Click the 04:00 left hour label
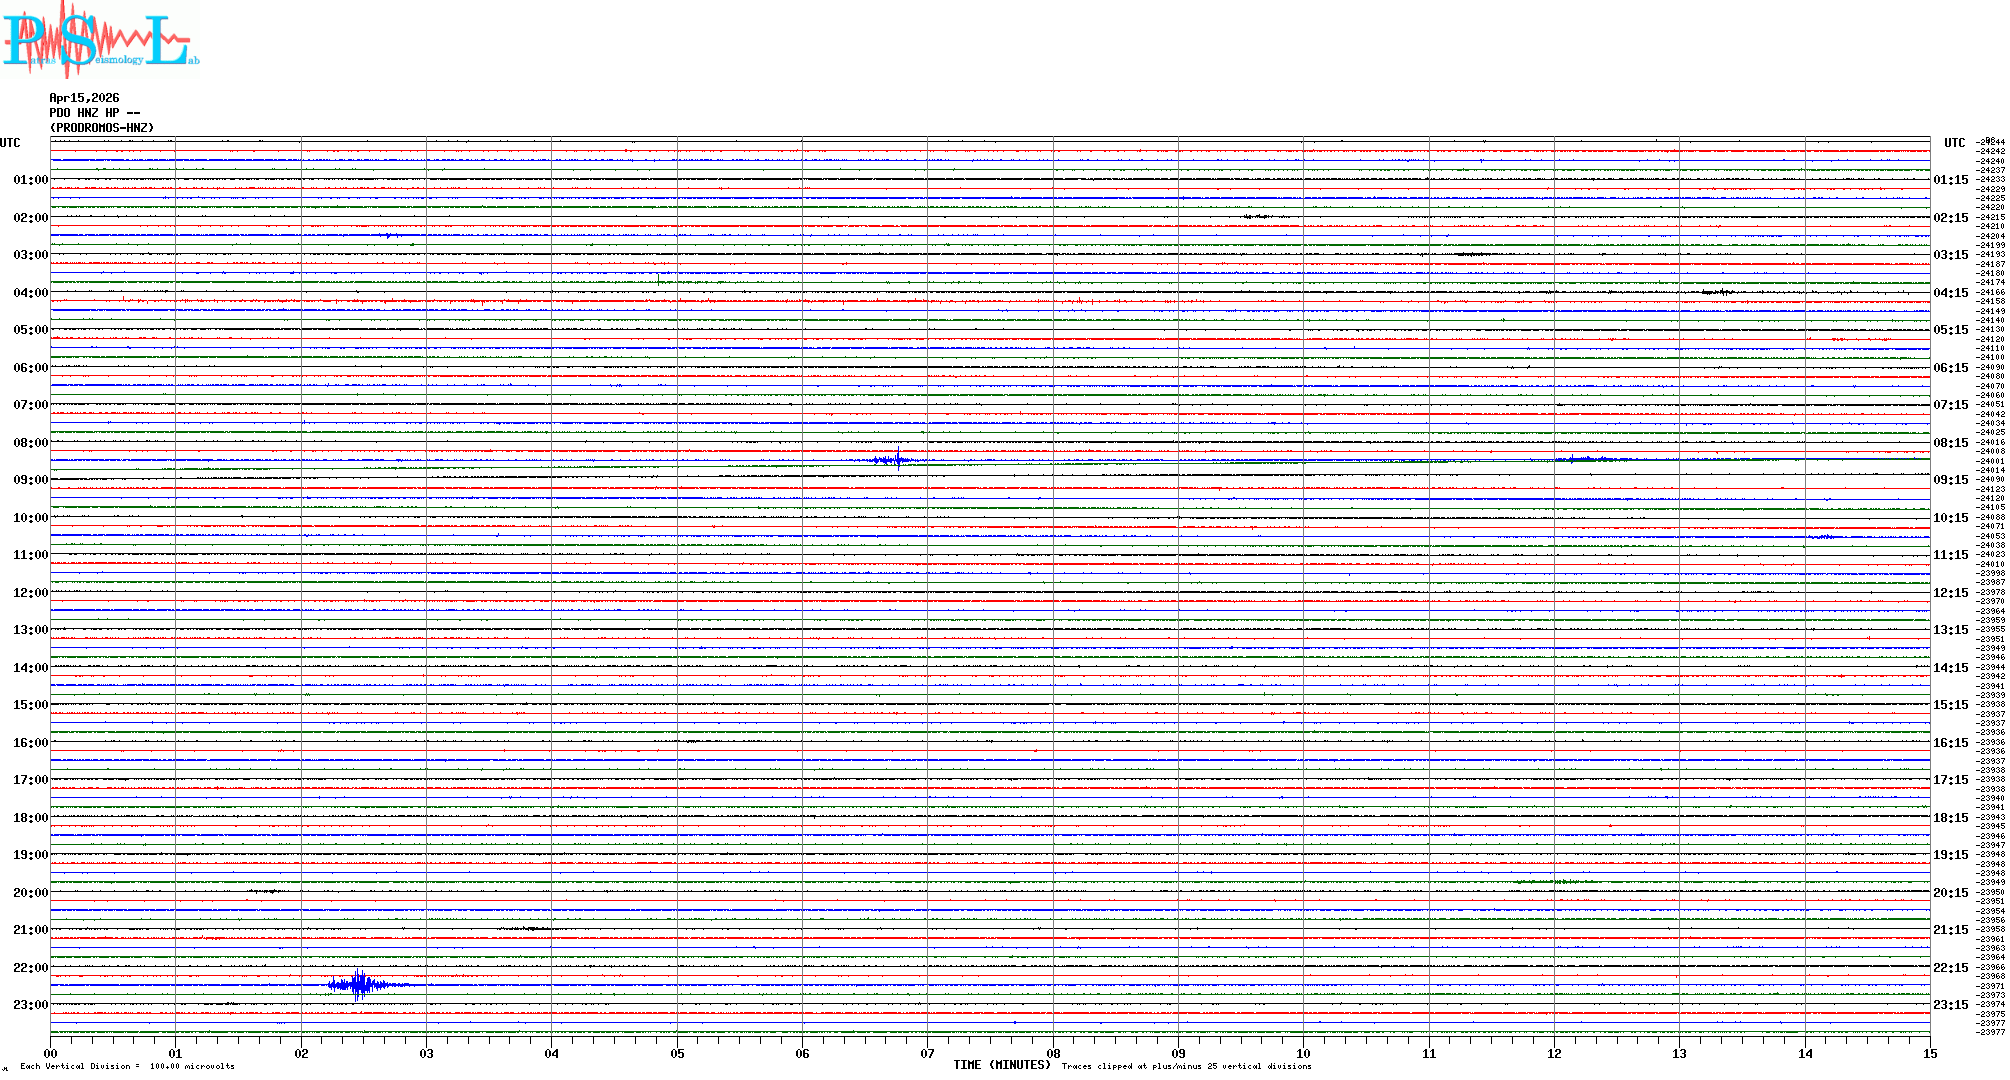This screenshot has height=1080, width=2010. pyautogui.click(x=30, y=293)
